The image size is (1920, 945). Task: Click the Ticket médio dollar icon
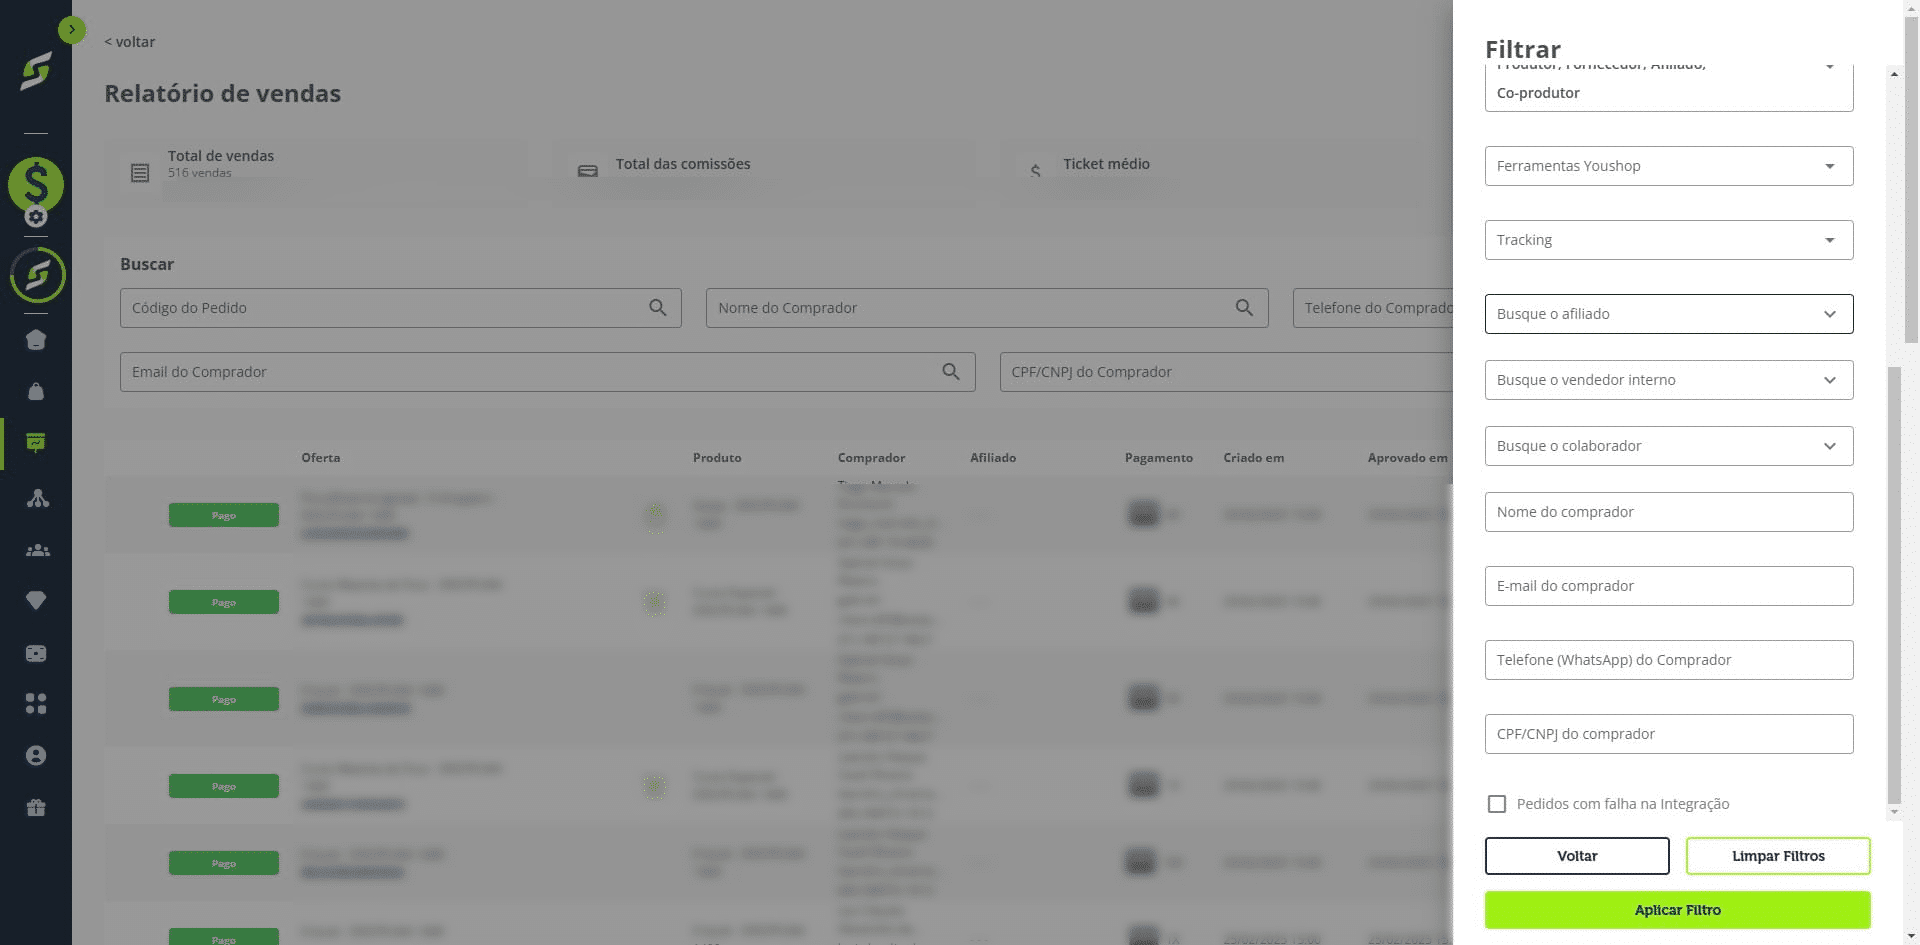tap(1036, 171)
